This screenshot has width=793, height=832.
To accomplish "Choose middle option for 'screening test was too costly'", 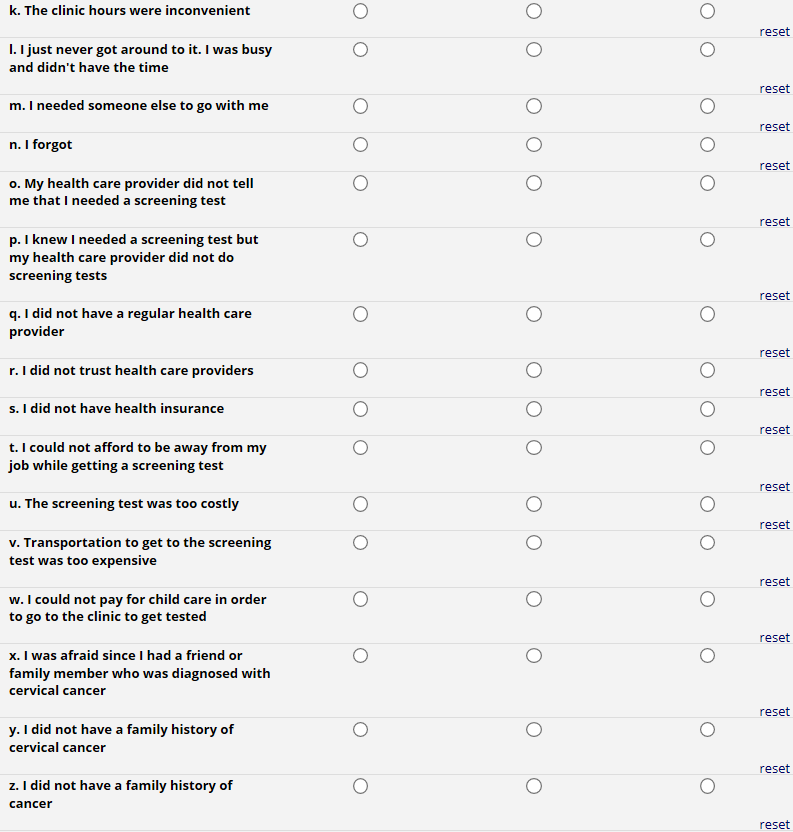I will [x=534, y=504].
